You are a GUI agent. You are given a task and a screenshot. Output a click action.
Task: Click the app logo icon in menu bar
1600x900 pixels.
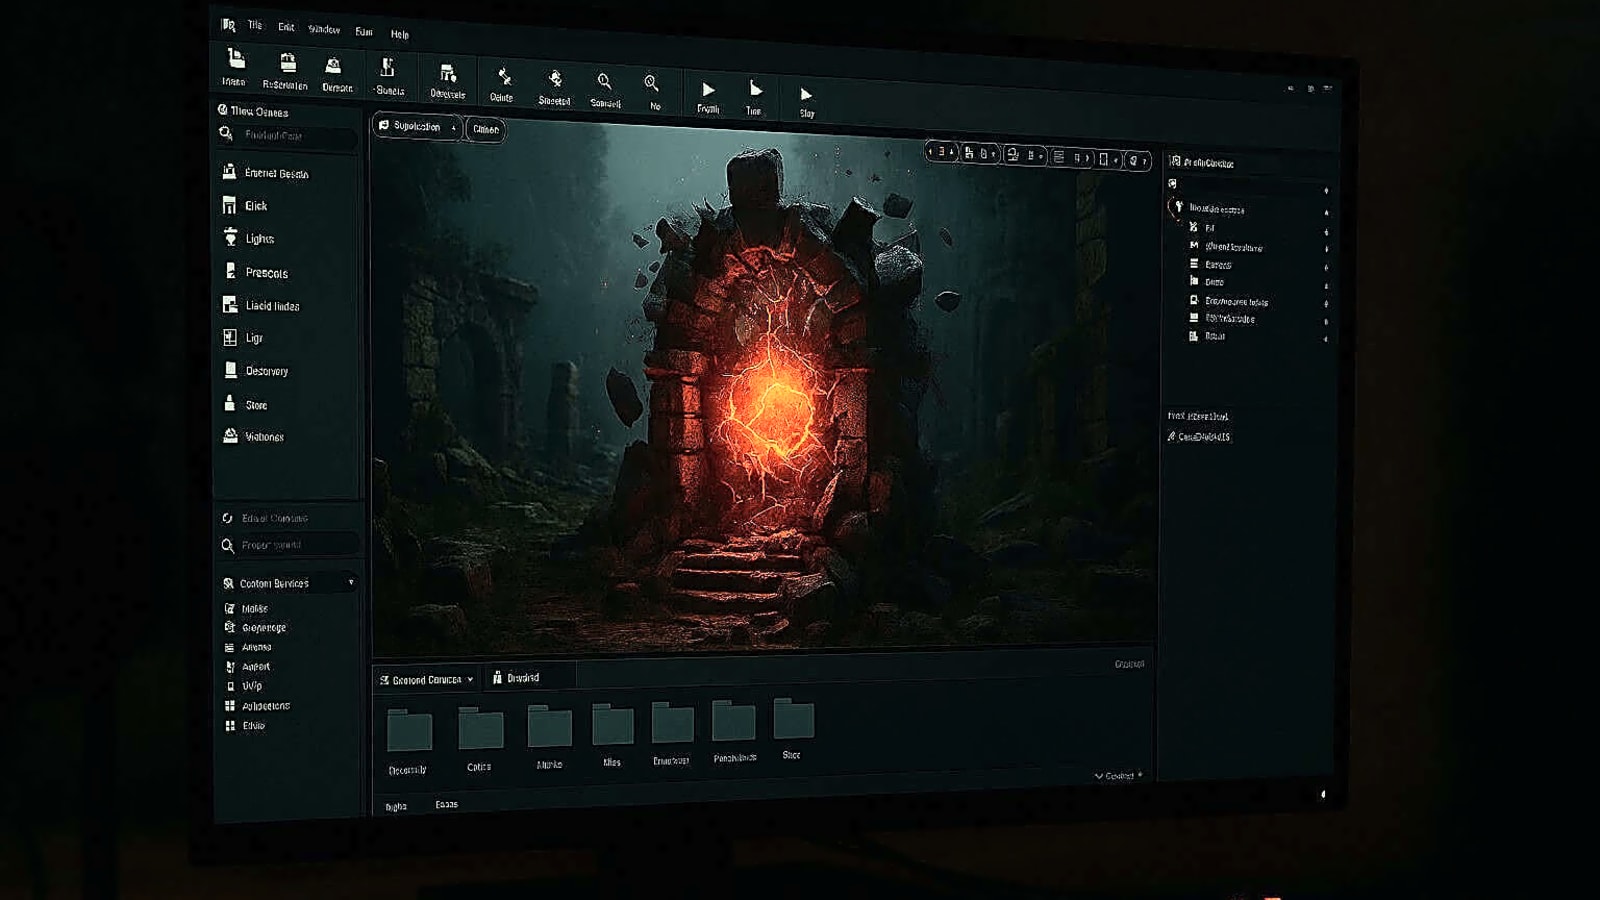(229, 24)
